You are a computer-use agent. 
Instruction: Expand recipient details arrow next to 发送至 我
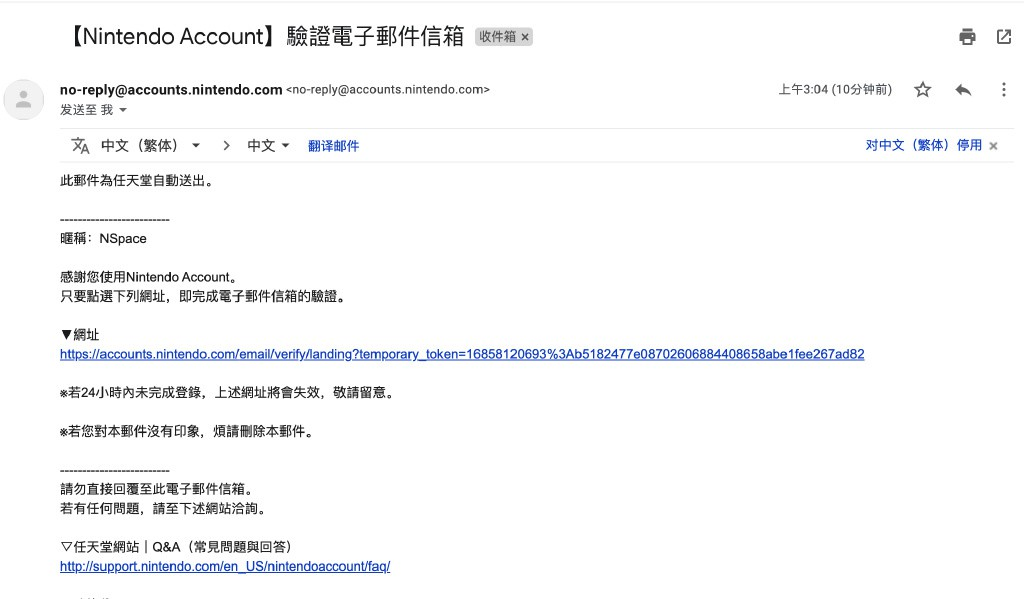pyautogui.click(x=123, y=110)
